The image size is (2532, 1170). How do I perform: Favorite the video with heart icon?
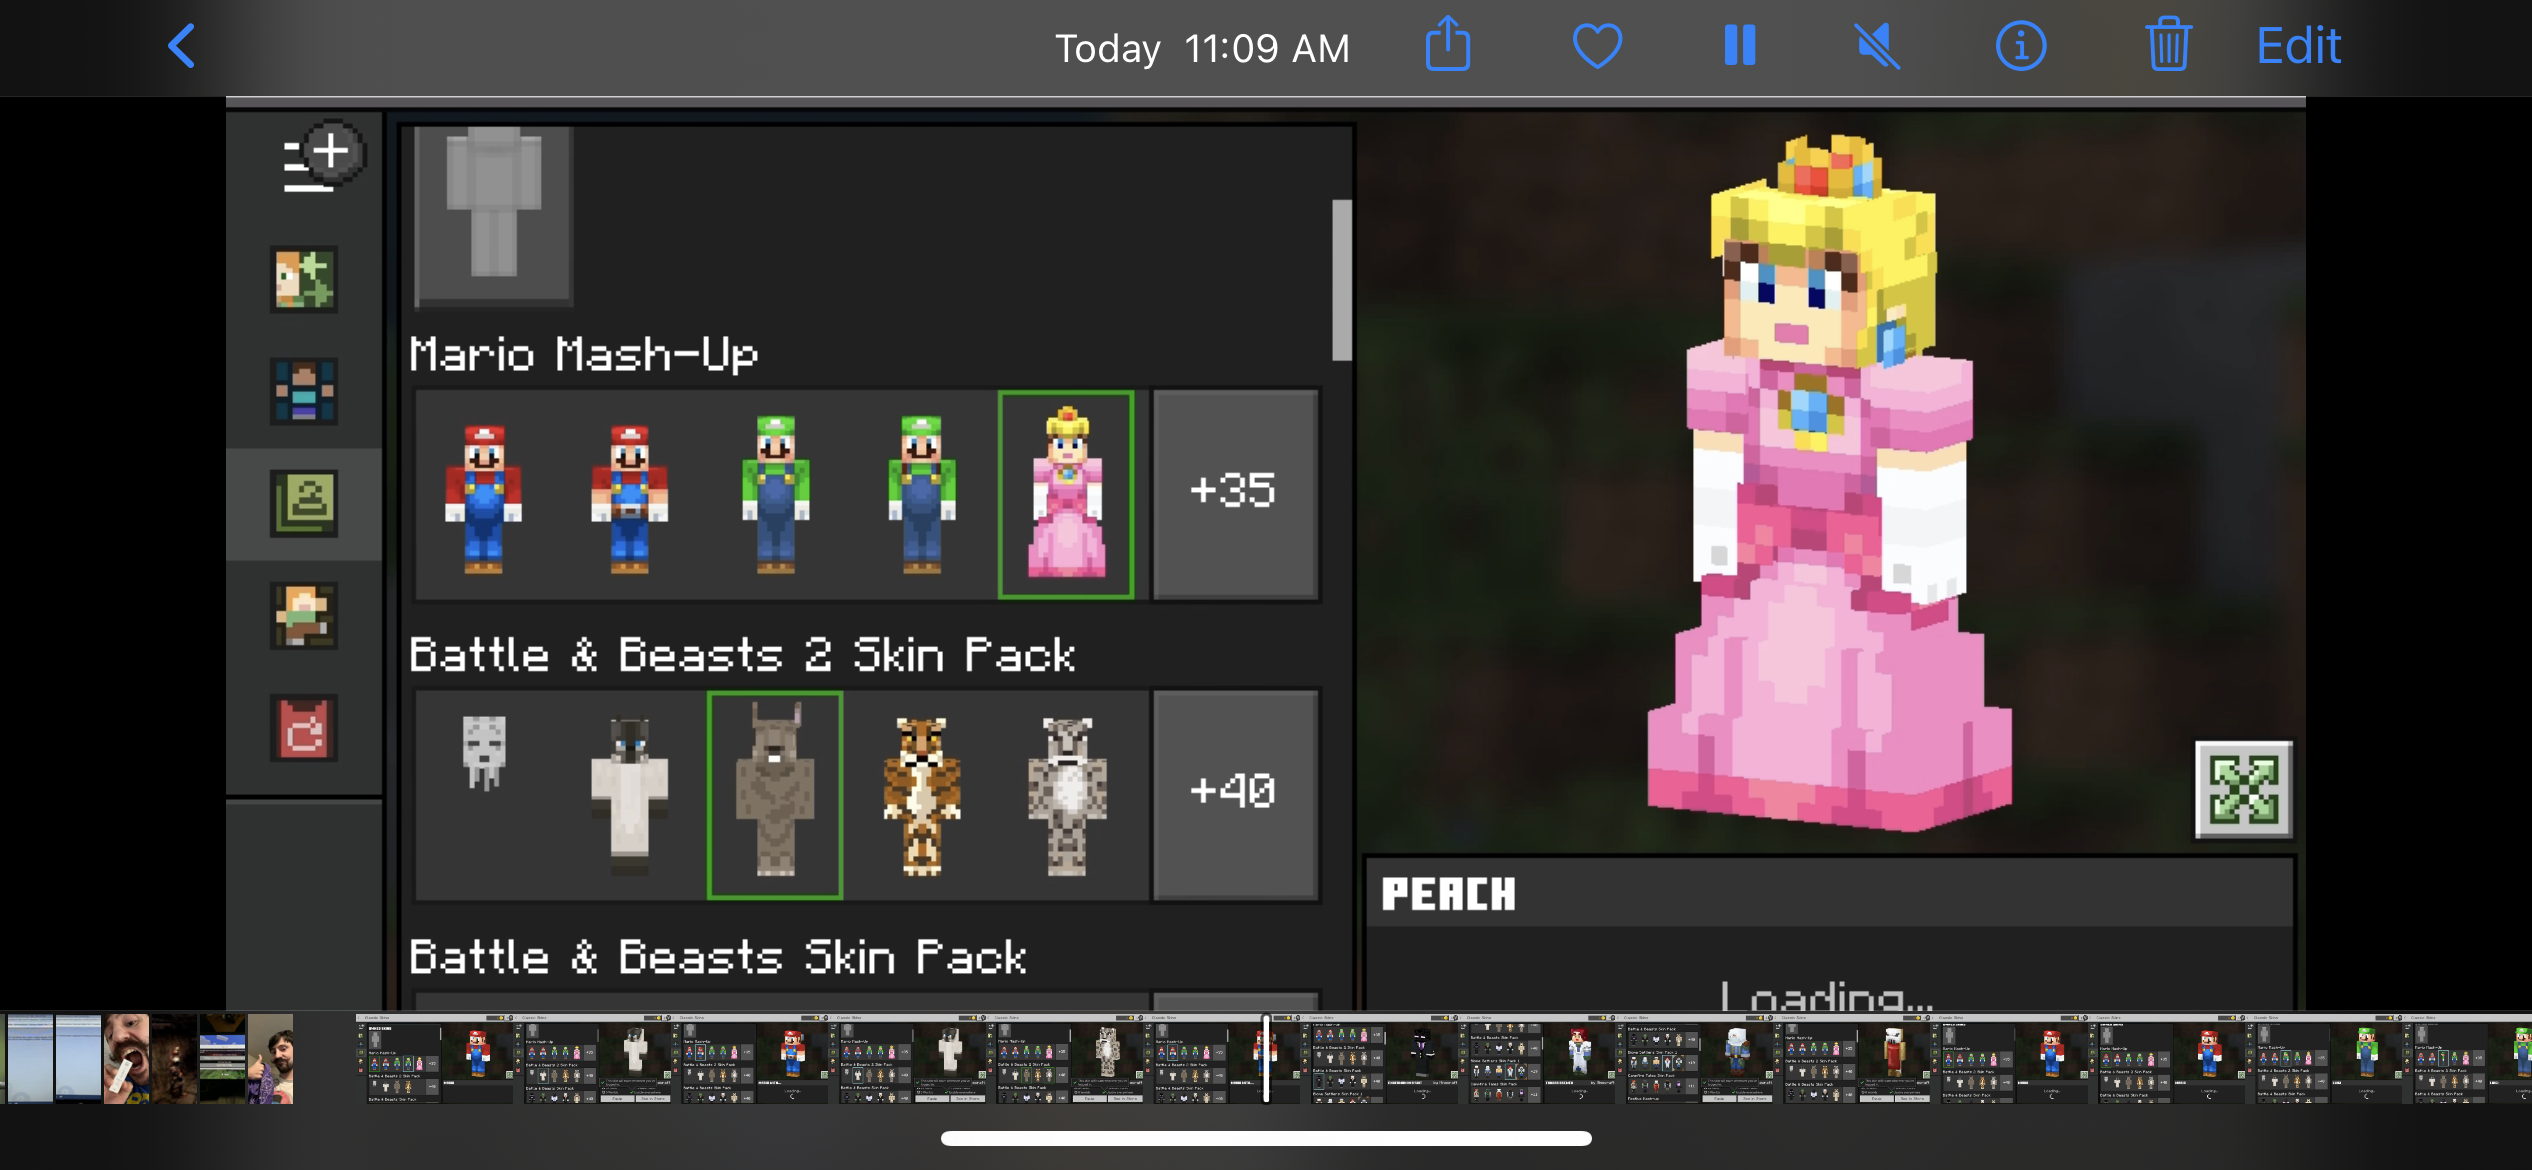[1597, 46]
